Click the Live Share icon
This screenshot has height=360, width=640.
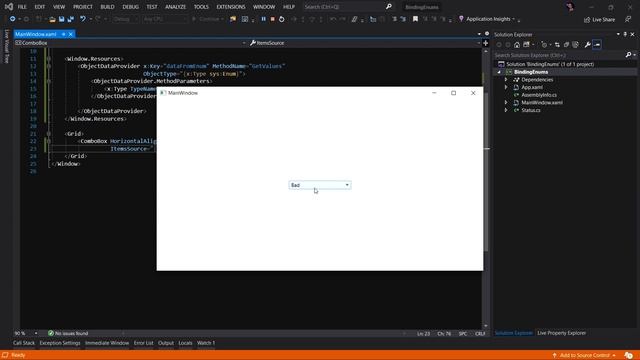pyautogui.click(x=587, y=20)
